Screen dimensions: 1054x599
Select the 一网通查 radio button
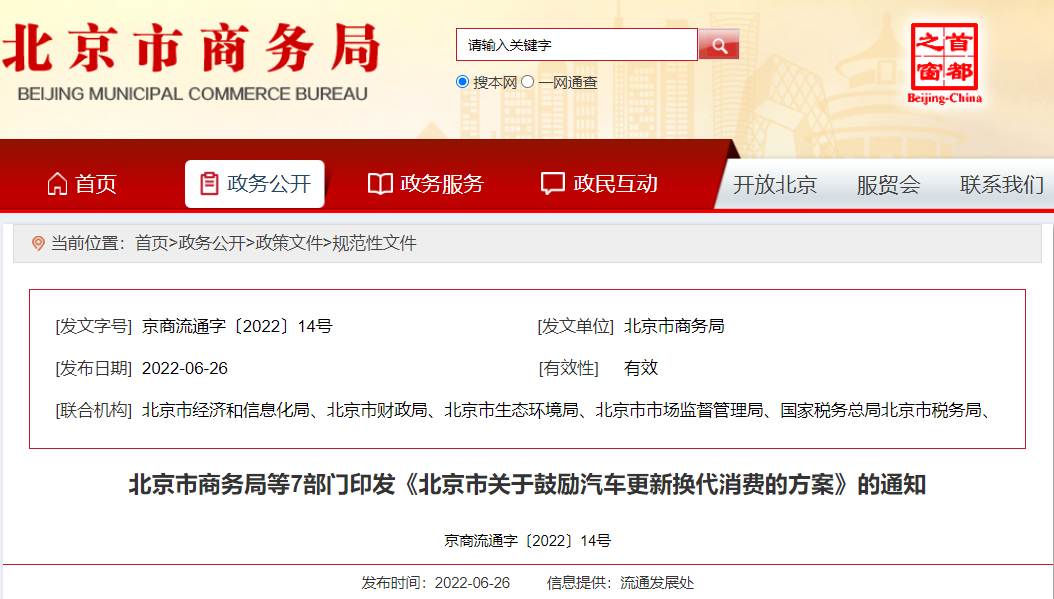tap(527, 82)
